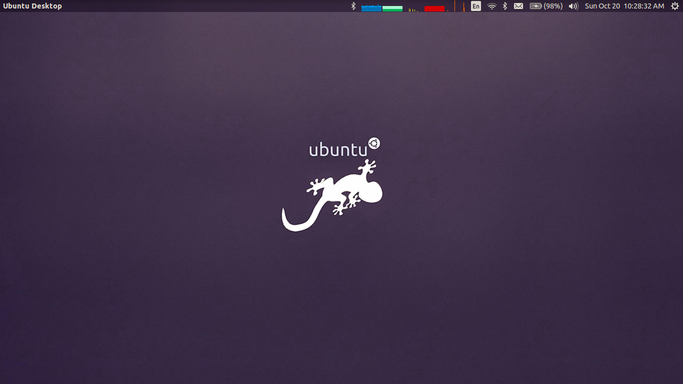Click the green memory usage graph
Viewport: 683px width, 384px height.
(392, 8)
